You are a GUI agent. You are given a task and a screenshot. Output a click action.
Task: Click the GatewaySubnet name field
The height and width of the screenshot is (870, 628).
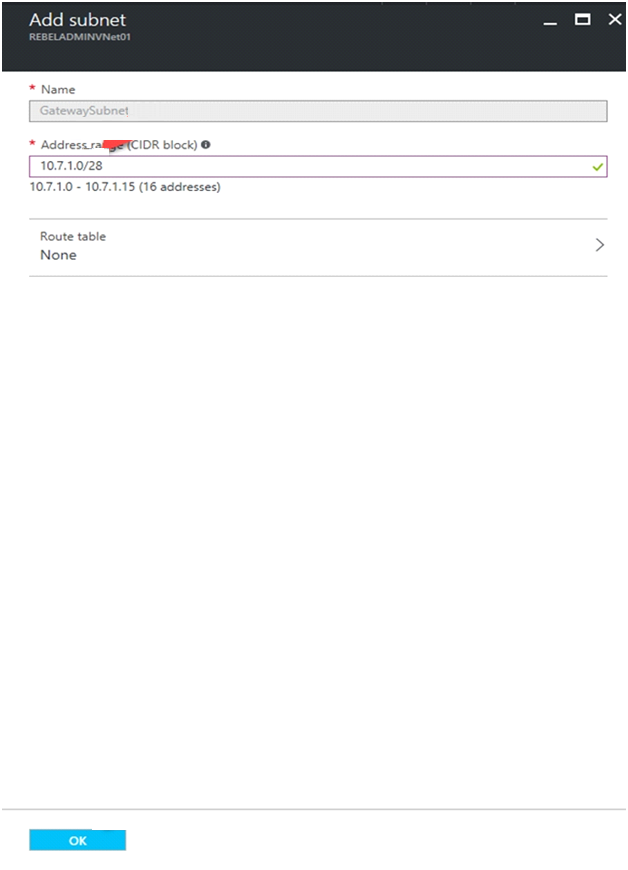(318, 111)
